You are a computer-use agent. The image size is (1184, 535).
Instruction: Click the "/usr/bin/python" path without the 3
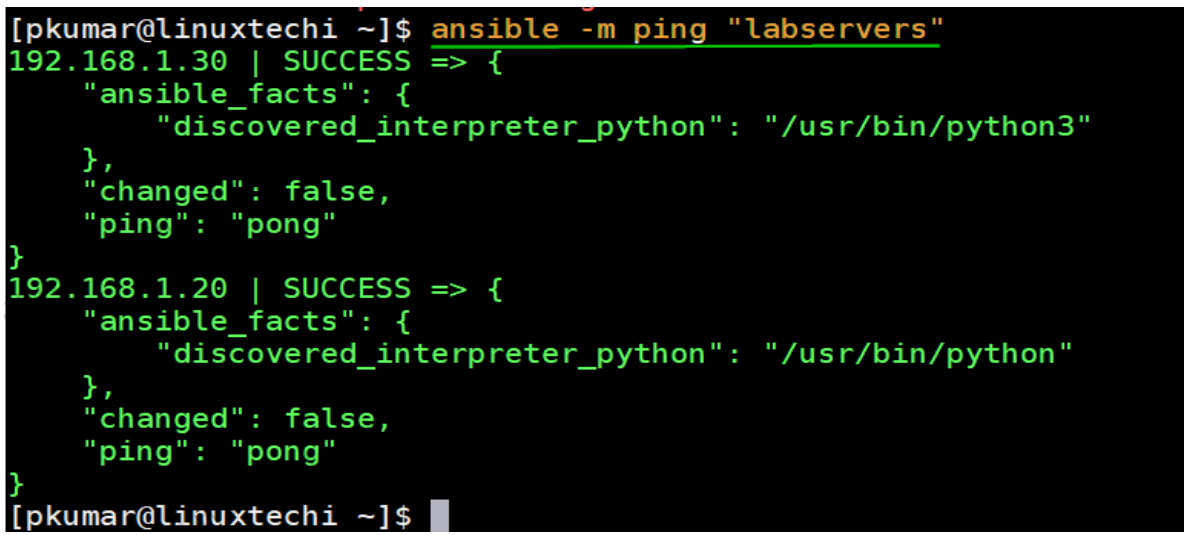coord(918,354)
